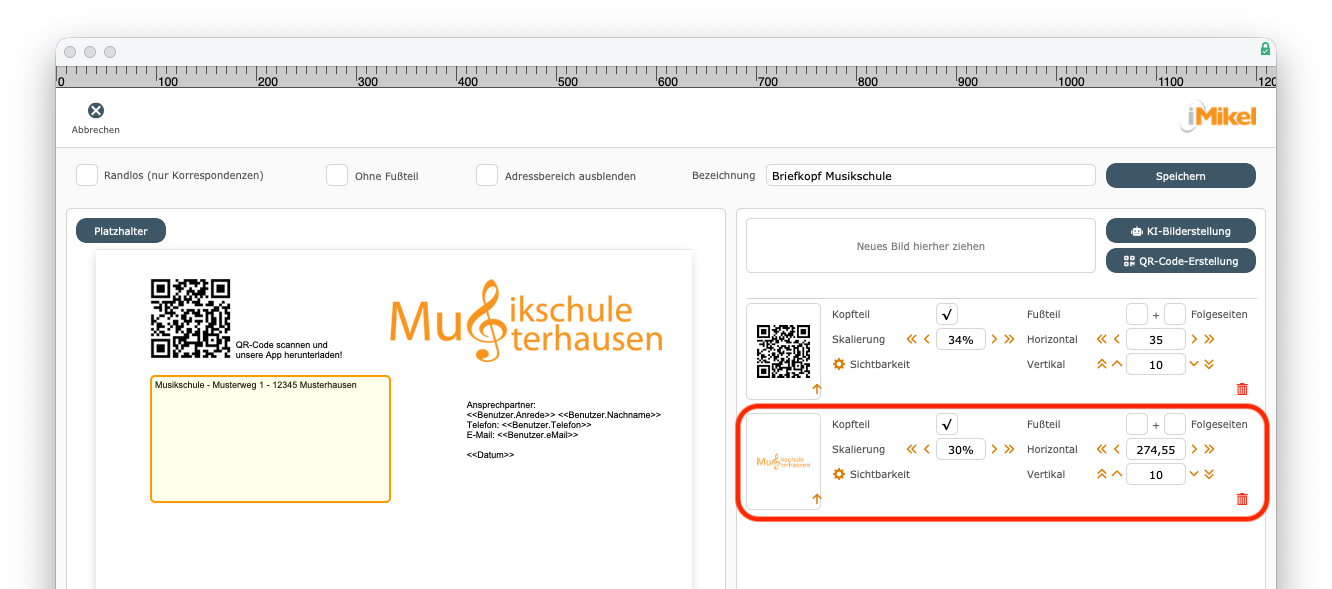Click double-right scaling arrow in QR row
This screenshot has width=1332, height=589.
(x=1009, y=339)
